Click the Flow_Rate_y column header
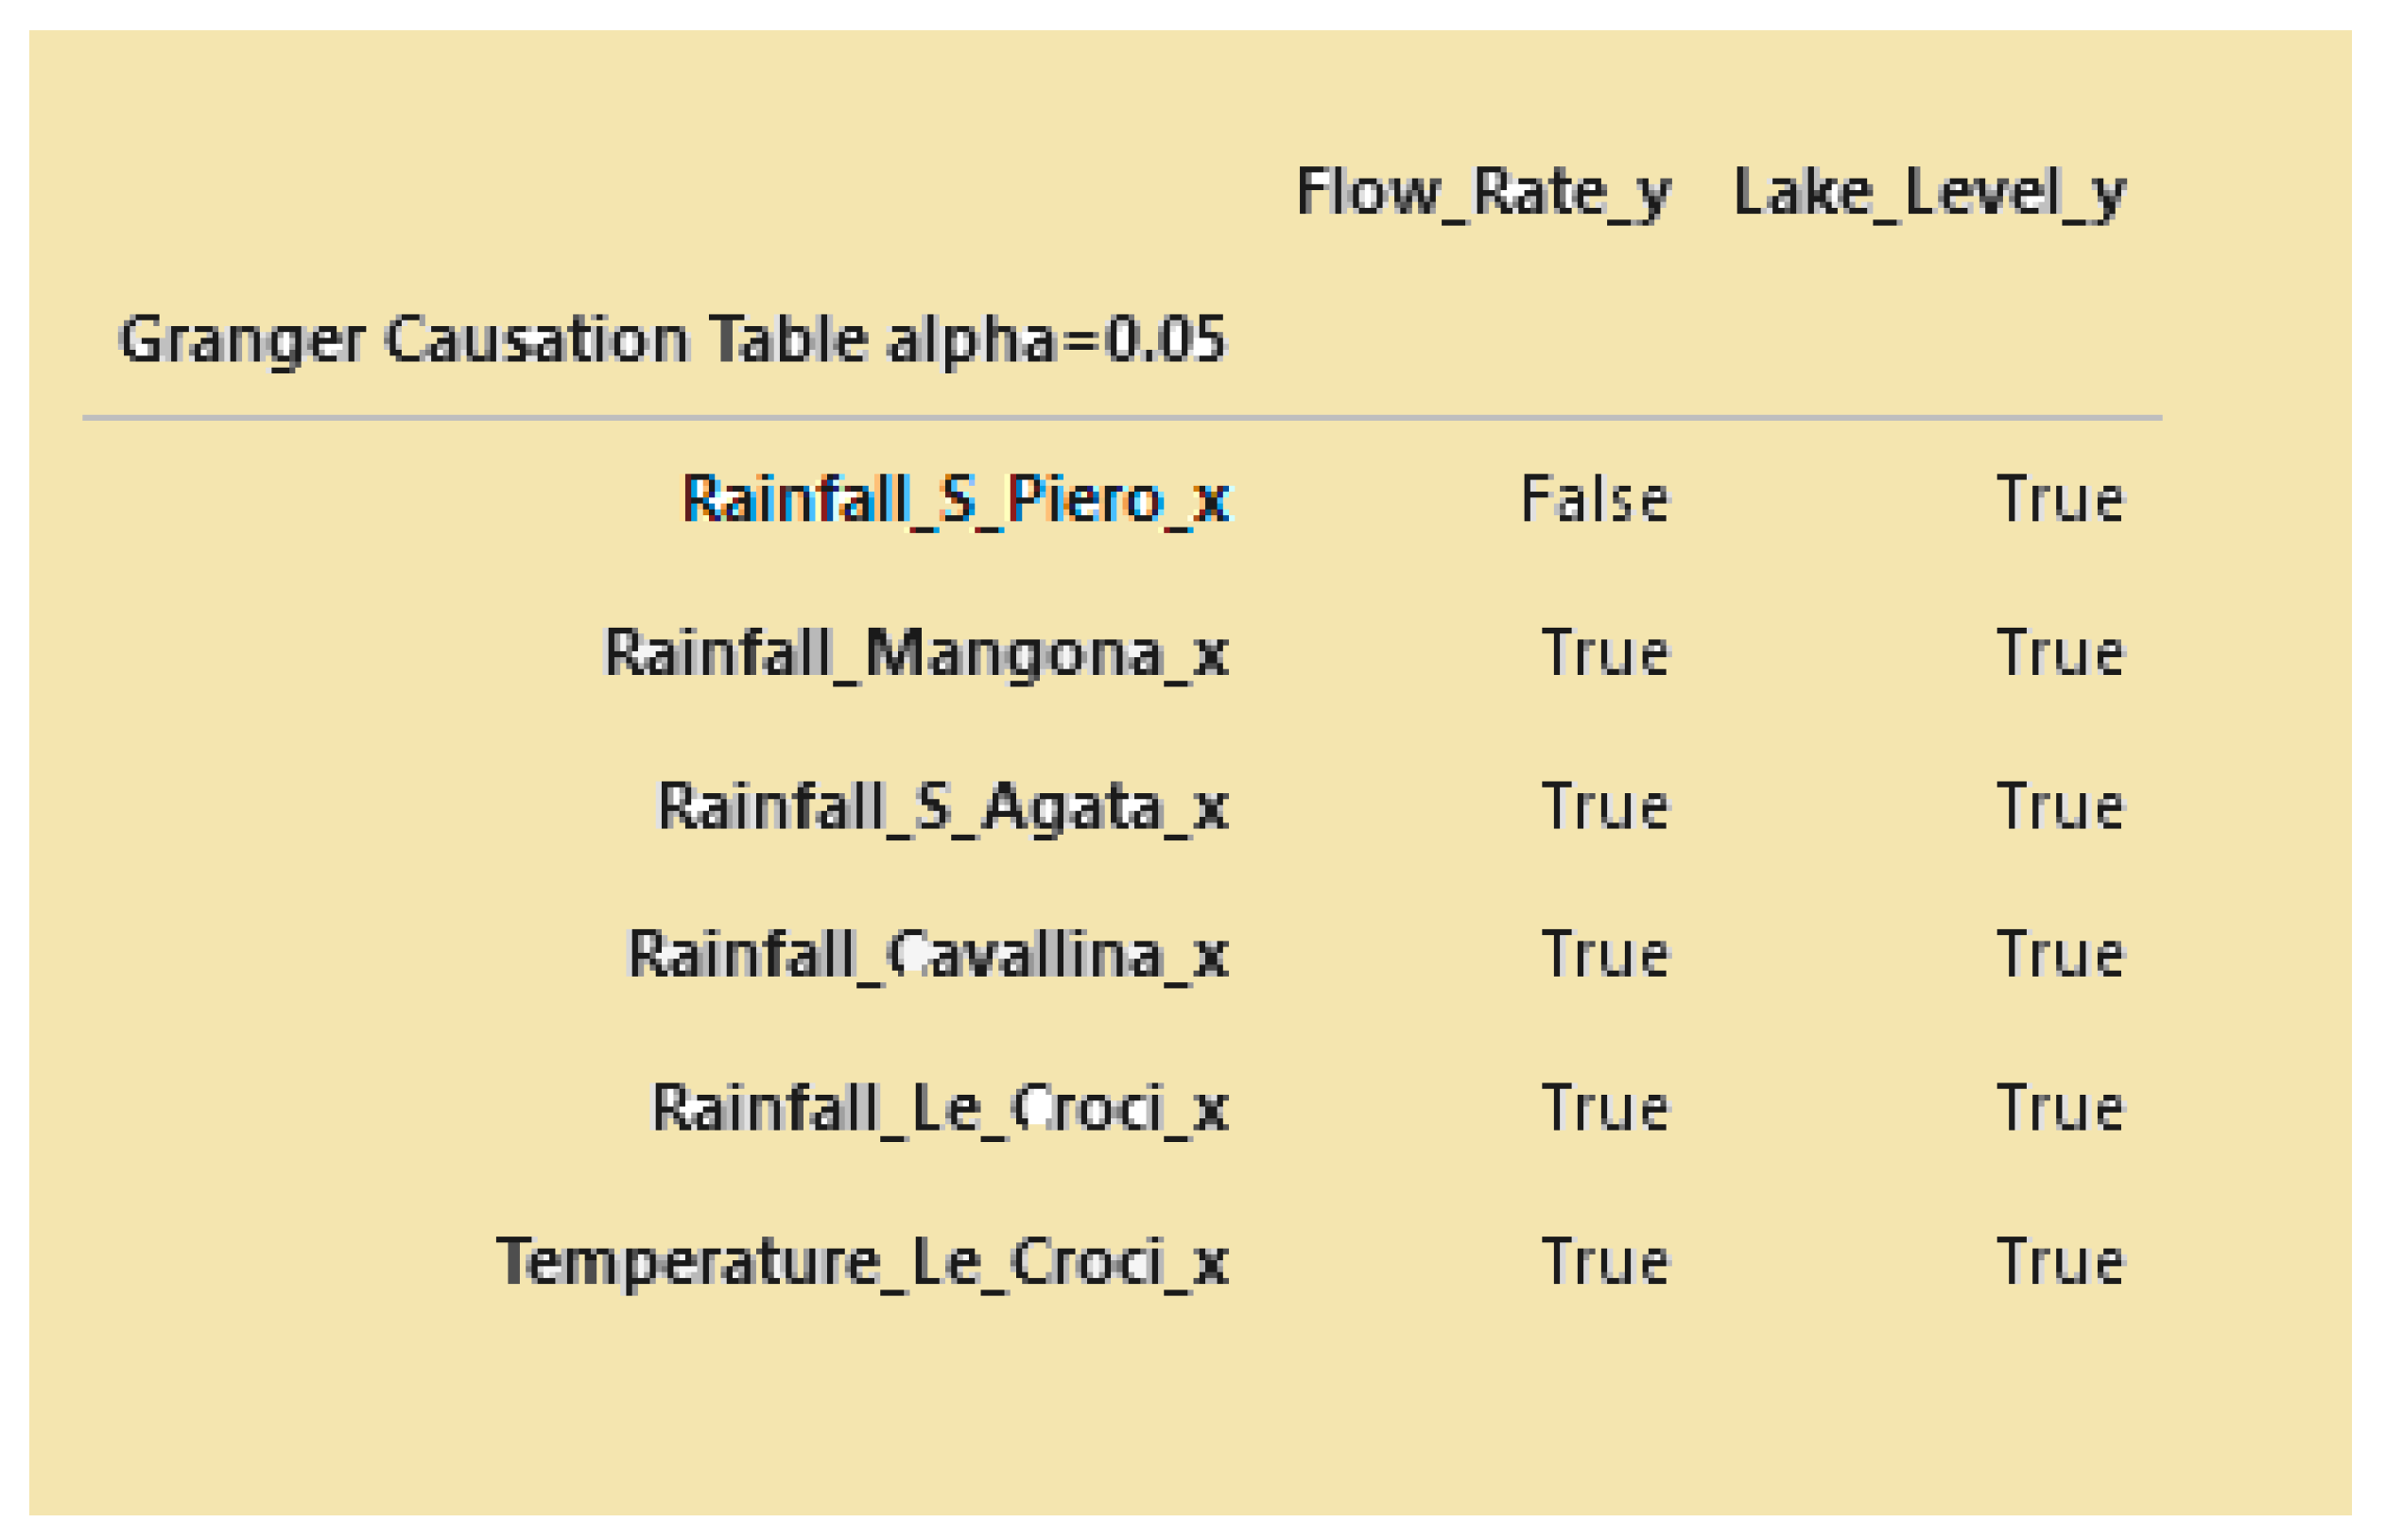2385x1540 pixels. point(1483,193)
